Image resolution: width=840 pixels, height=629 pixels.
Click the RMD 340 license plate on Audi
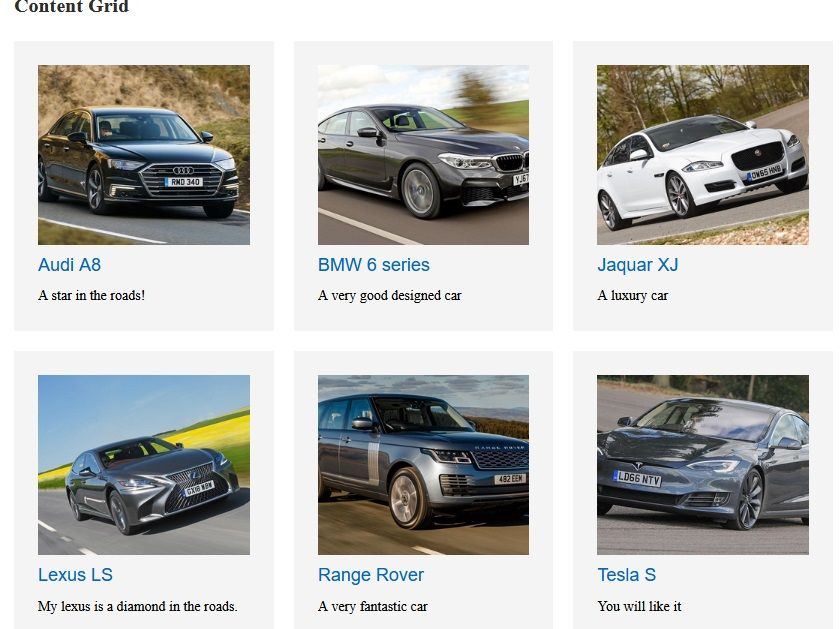(x=184, y=182)
